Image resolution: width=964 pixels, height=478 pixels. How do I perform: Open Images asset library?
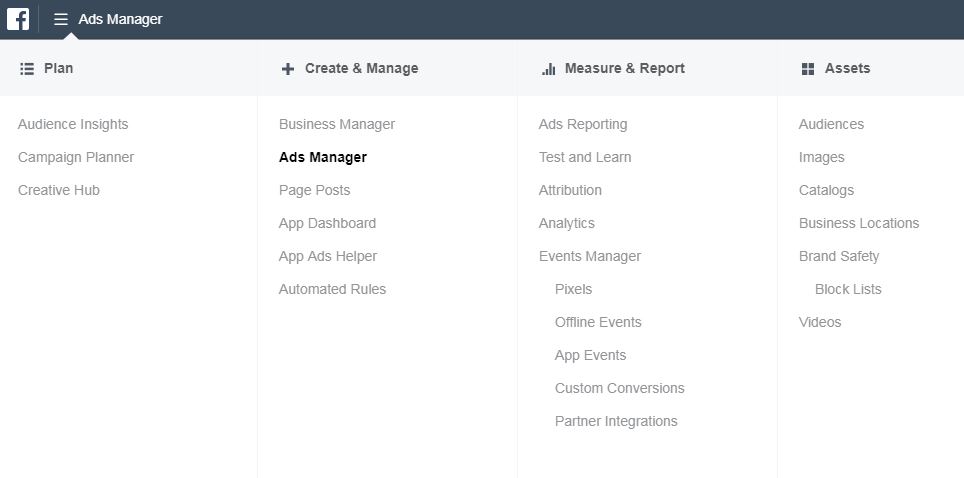coord(821,157)
